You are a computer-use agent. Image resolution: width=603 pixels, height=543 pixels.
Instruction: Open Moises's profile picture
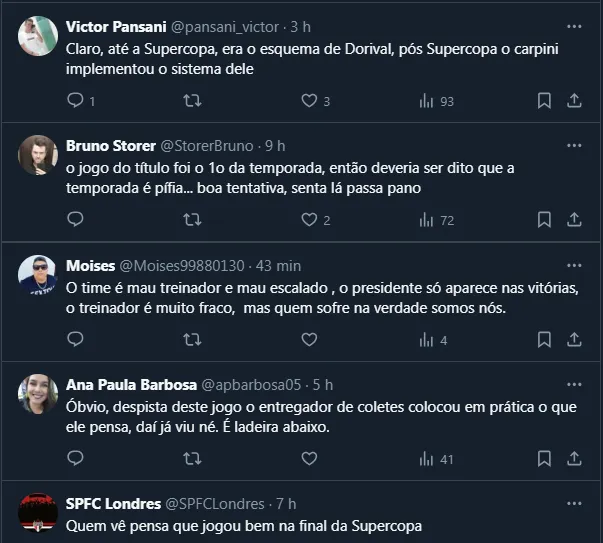pos(38,275)
